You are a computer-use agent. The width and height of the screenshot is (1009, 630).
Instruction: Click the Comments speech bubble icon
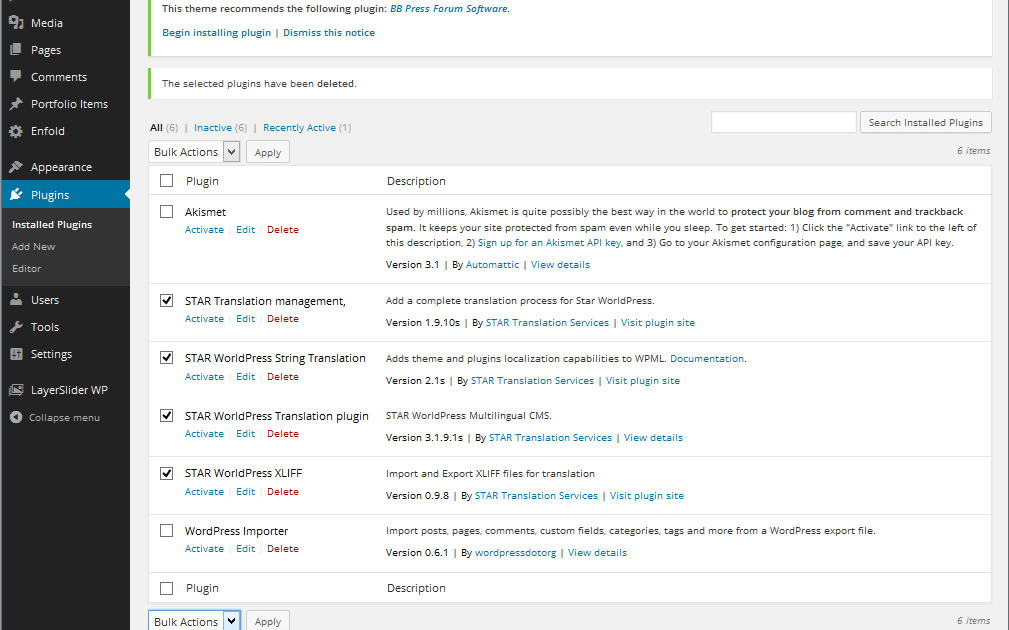pos(16,77)
